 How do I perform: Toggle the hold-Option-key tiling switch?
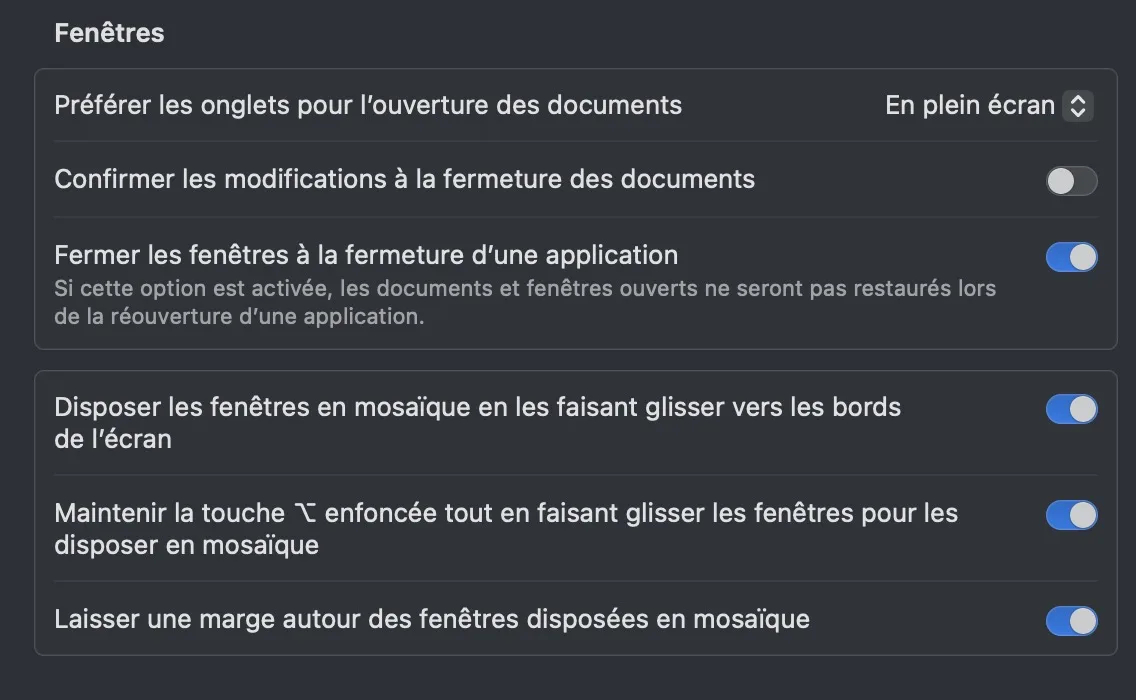tap(1071, 515)
